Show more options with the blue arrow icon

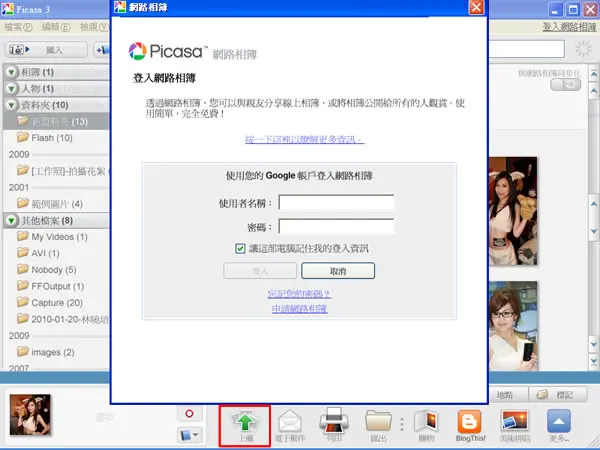(559, 421)
